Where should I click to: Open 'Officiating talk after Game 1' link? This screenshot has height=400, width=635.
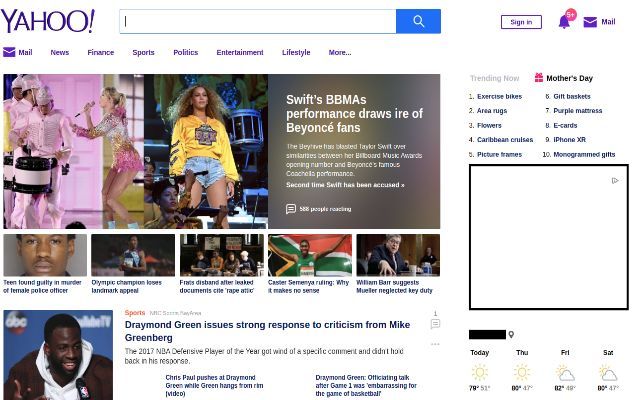[x=366, y=385]
